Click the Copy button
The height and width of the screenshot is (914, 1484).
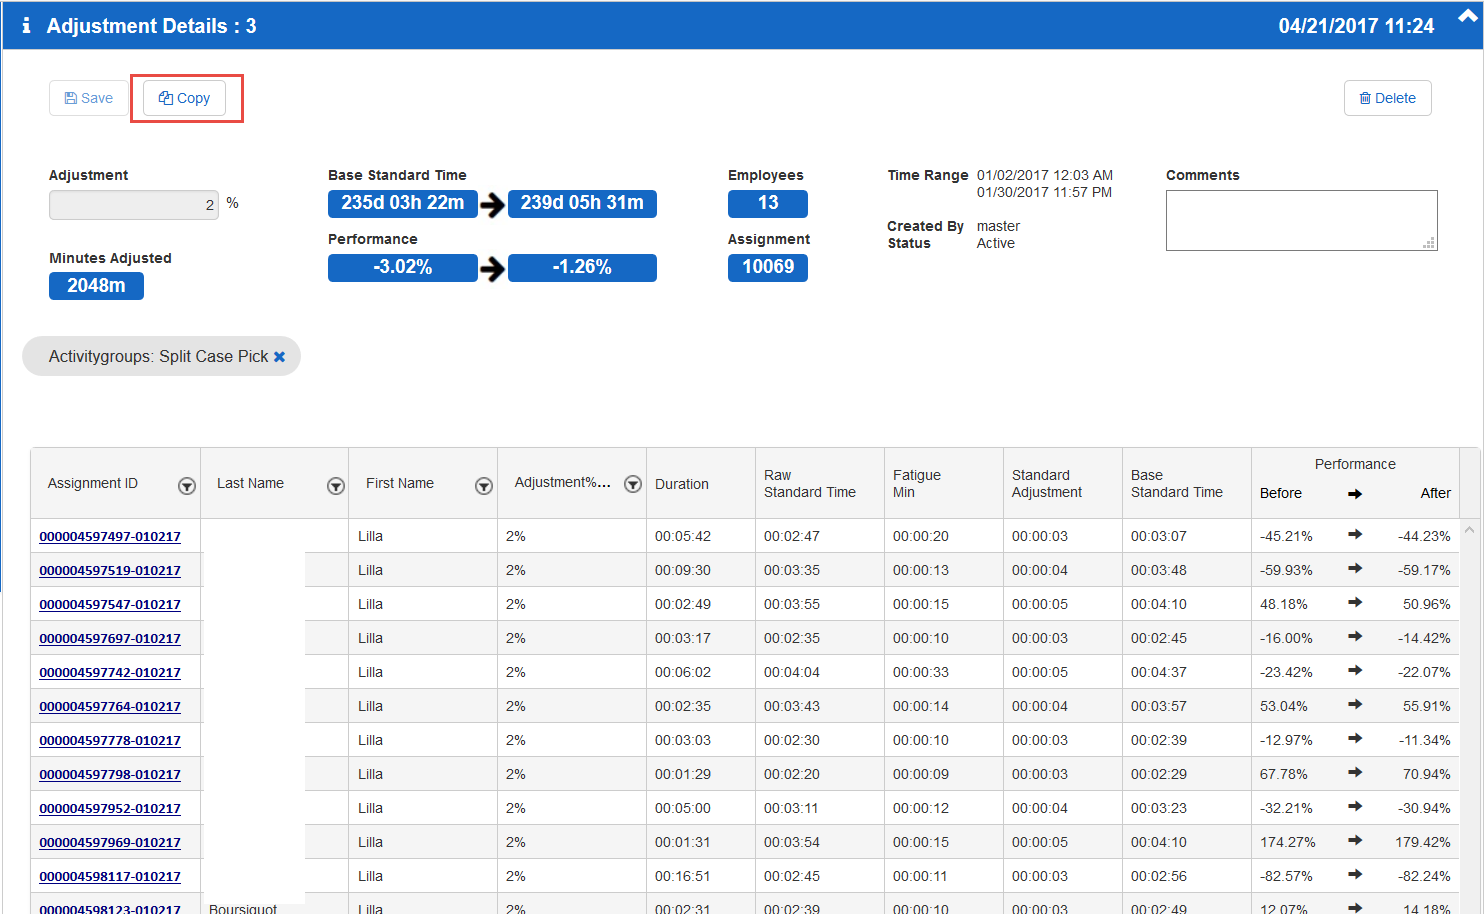(184, 98)
